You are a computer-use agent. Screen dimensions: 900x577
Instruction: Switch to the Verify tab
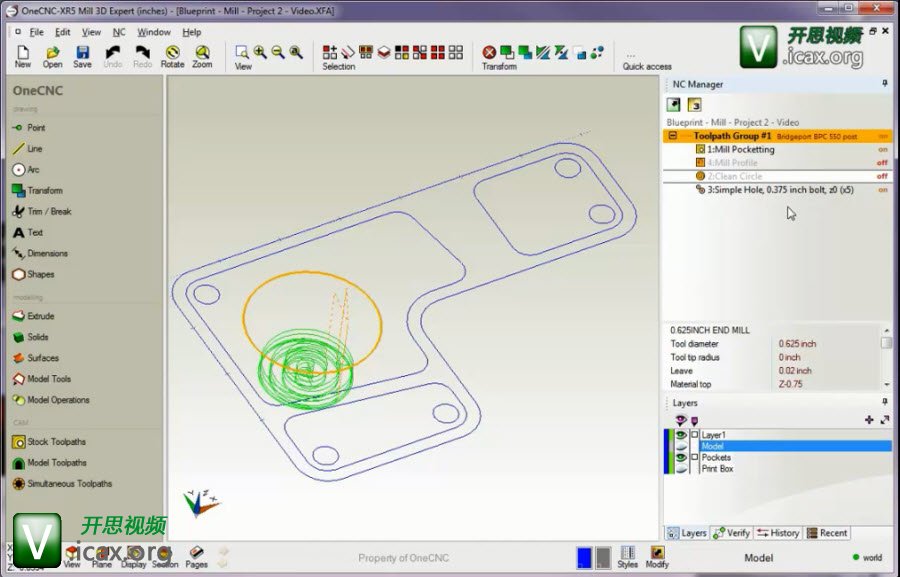click(731, 533)
